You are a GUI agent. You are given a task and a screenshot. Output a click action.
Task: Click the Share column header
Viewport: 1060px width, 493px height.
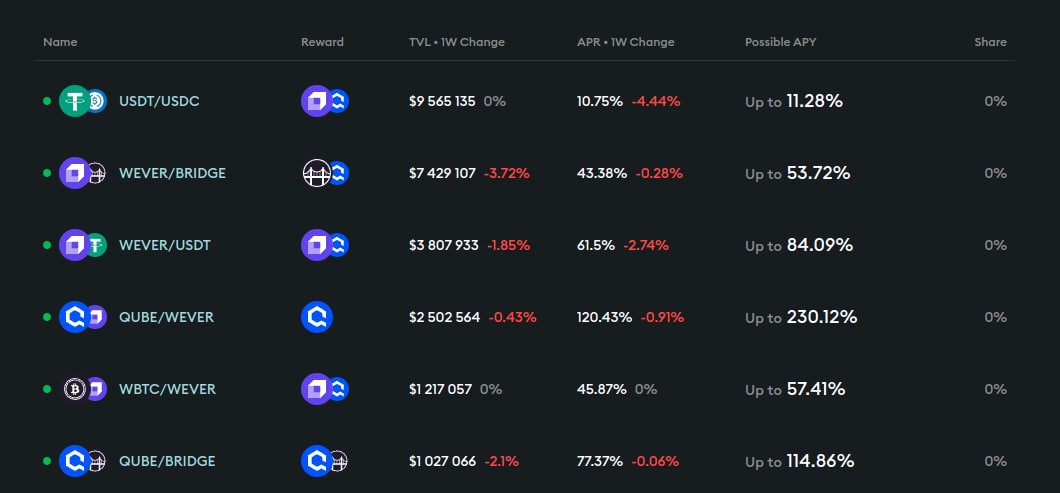pyautogui.click(x=990, y=42)
